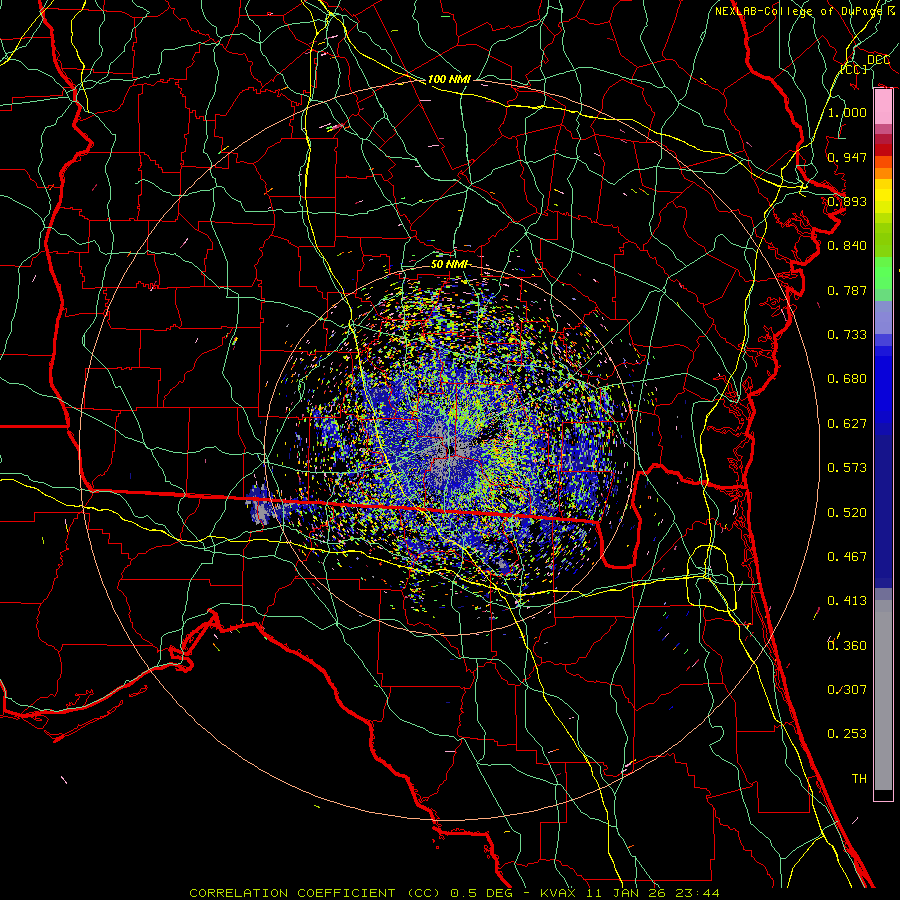Viewport: 900px width, 900px height.
Task: Select the 0.733 legend value
Action: (x=847, y=335)
